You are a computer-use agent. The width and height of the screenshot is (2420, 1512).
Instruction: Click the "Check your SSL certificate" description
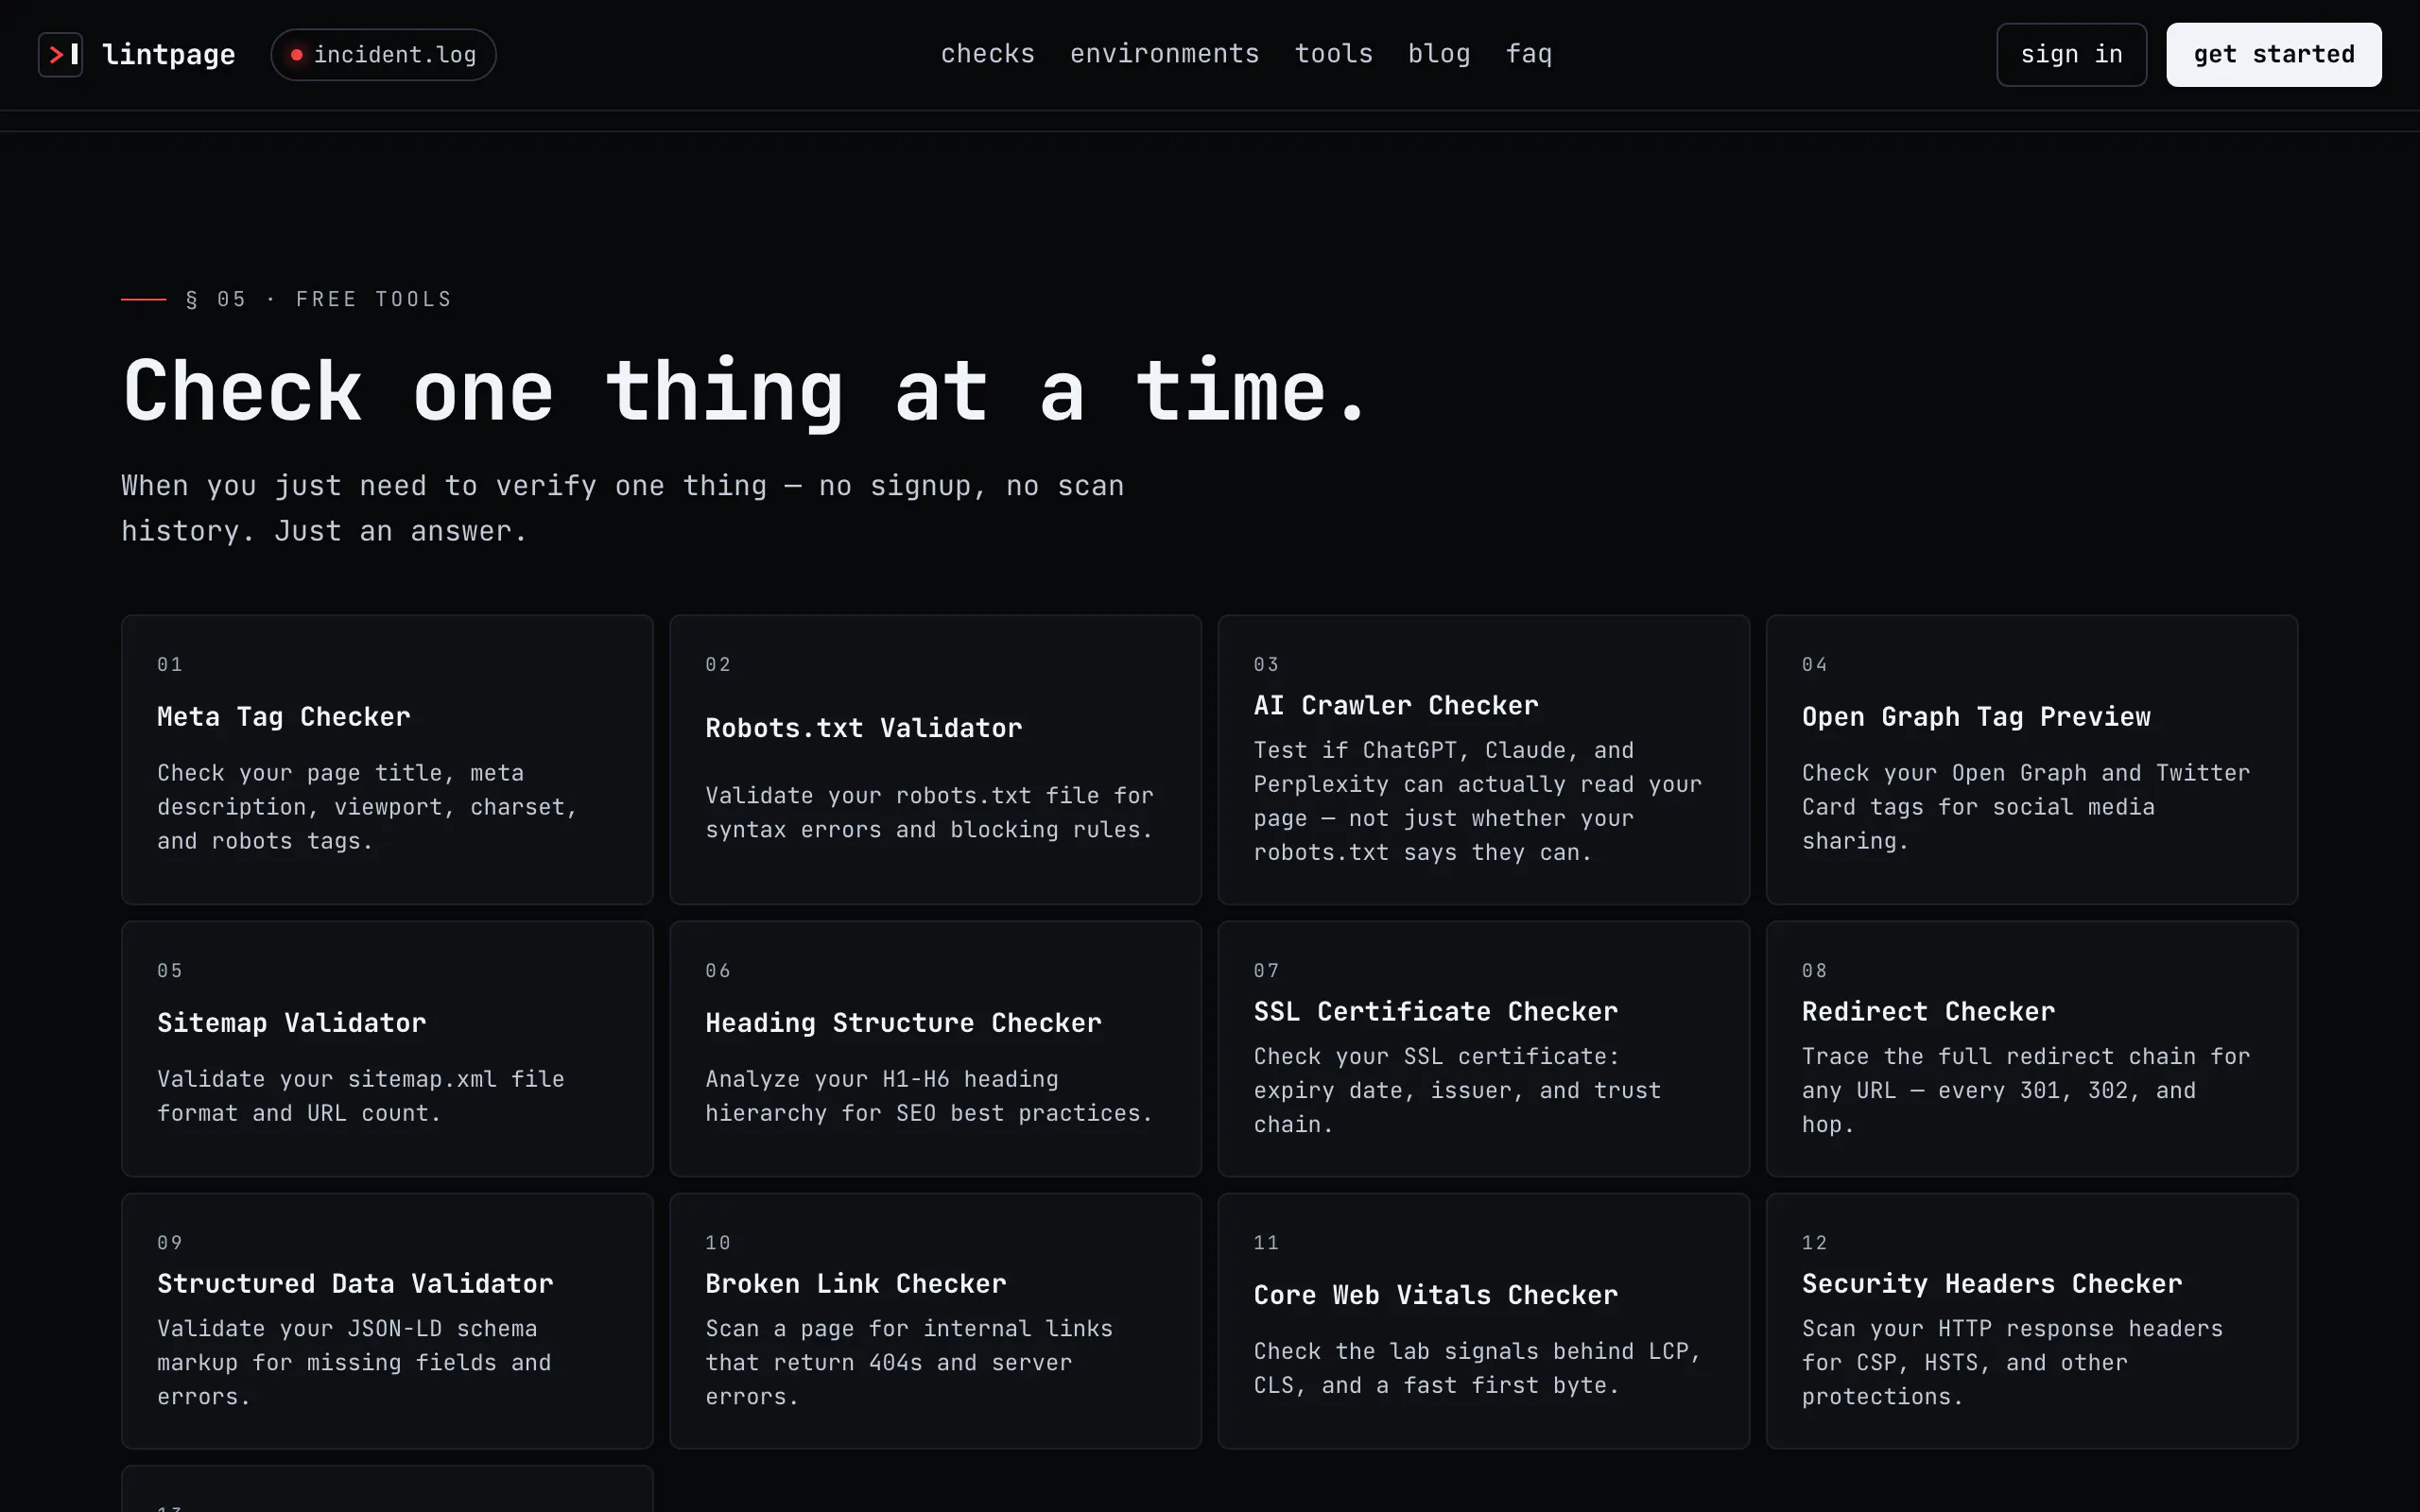click(1457, 1090)
